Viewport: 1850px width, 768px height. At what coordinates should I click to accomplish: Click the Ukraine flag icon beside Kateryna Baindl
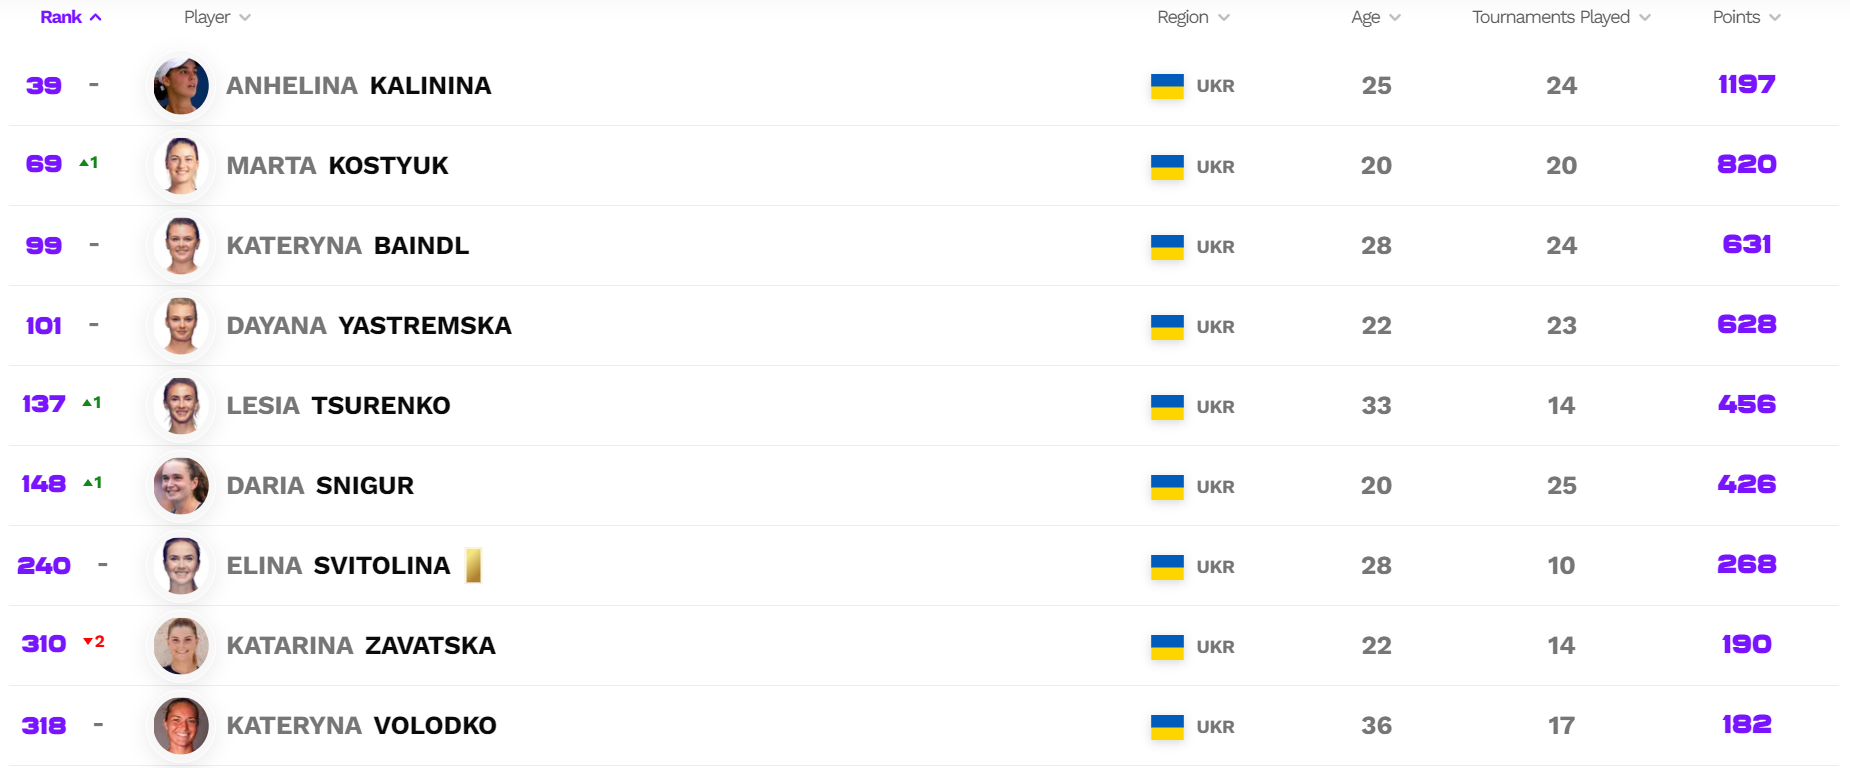pos(1167,246)
